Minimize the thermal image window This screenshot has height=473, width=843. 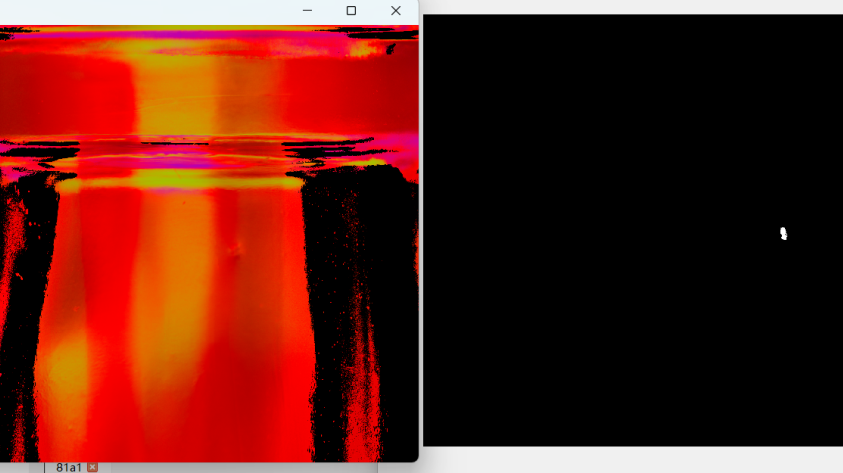click(308, 11)
